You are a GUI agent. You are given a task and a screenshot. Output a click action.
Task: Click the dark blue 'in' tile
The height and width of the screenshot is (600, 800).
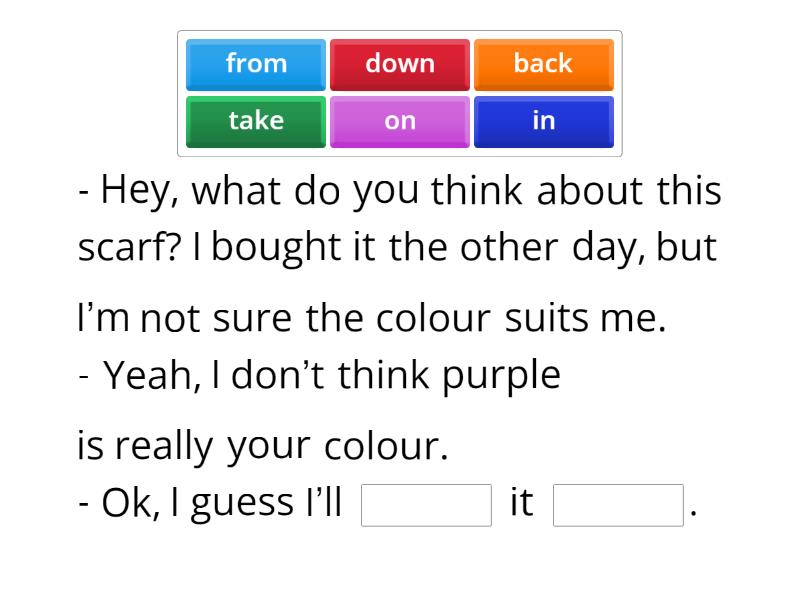coord(544,121)
